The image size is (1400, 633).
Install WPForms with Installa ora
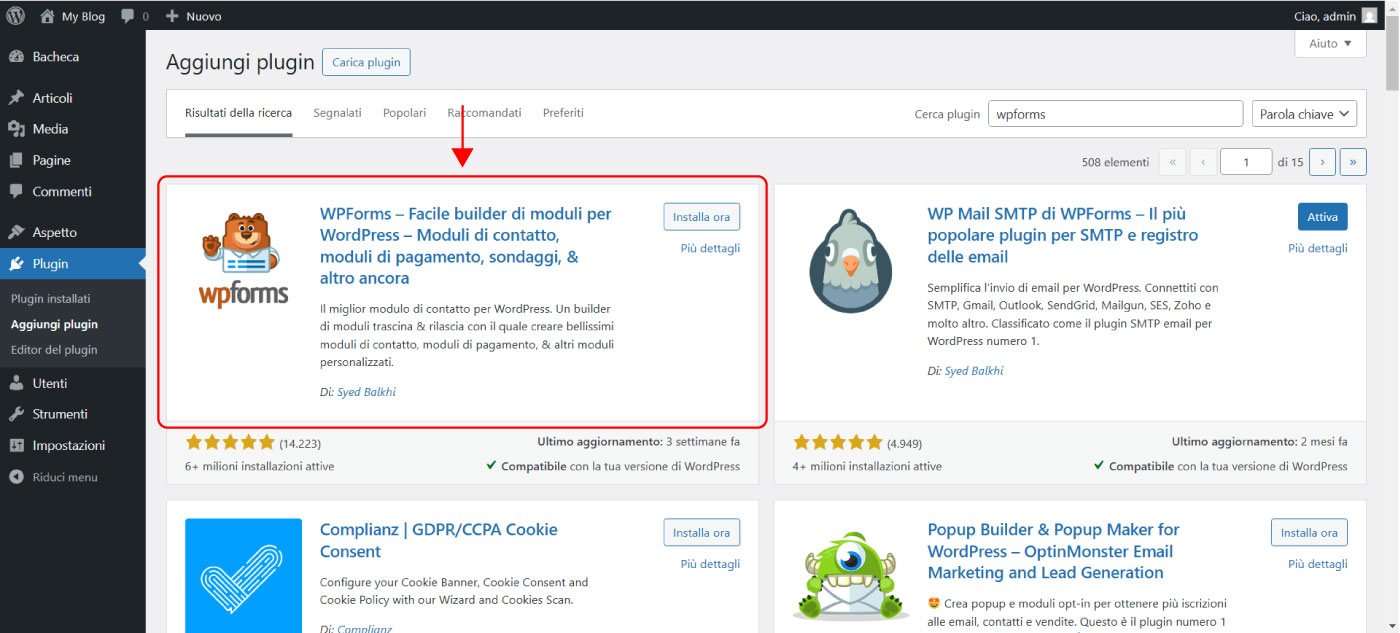701,217
